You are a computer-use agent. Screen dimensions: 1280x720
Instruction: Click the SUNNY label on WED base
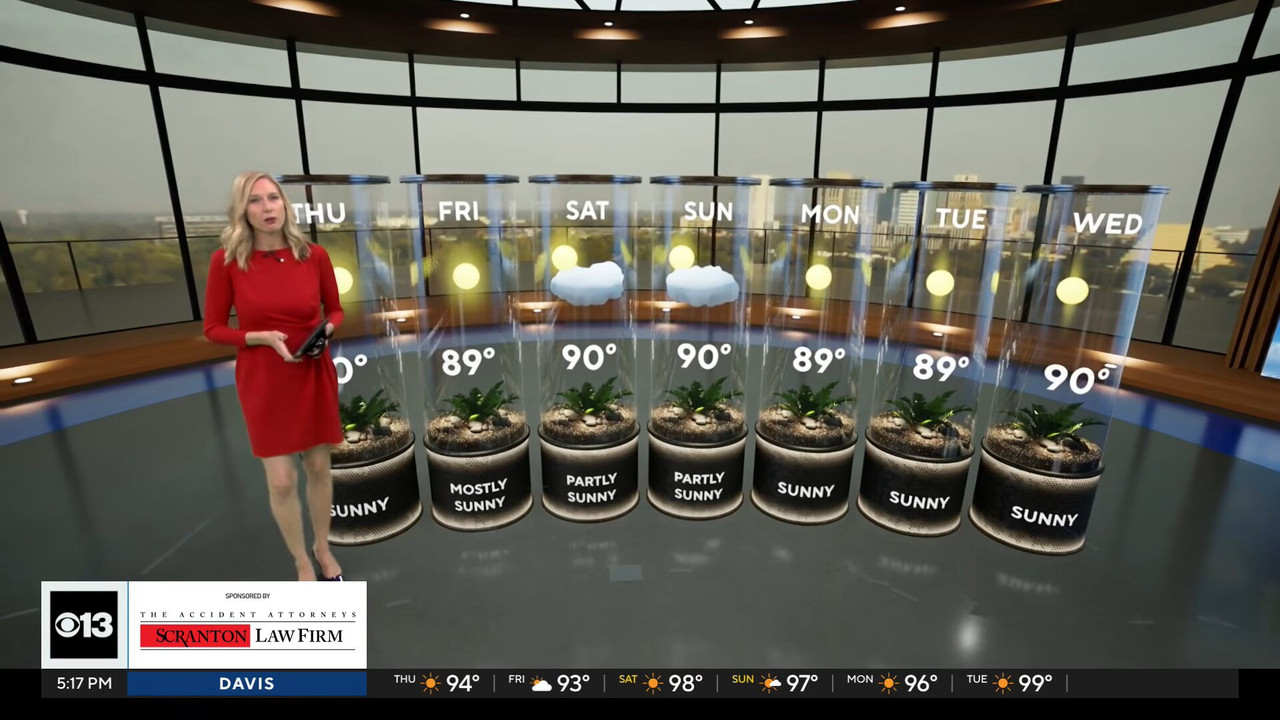(1044, 516)
